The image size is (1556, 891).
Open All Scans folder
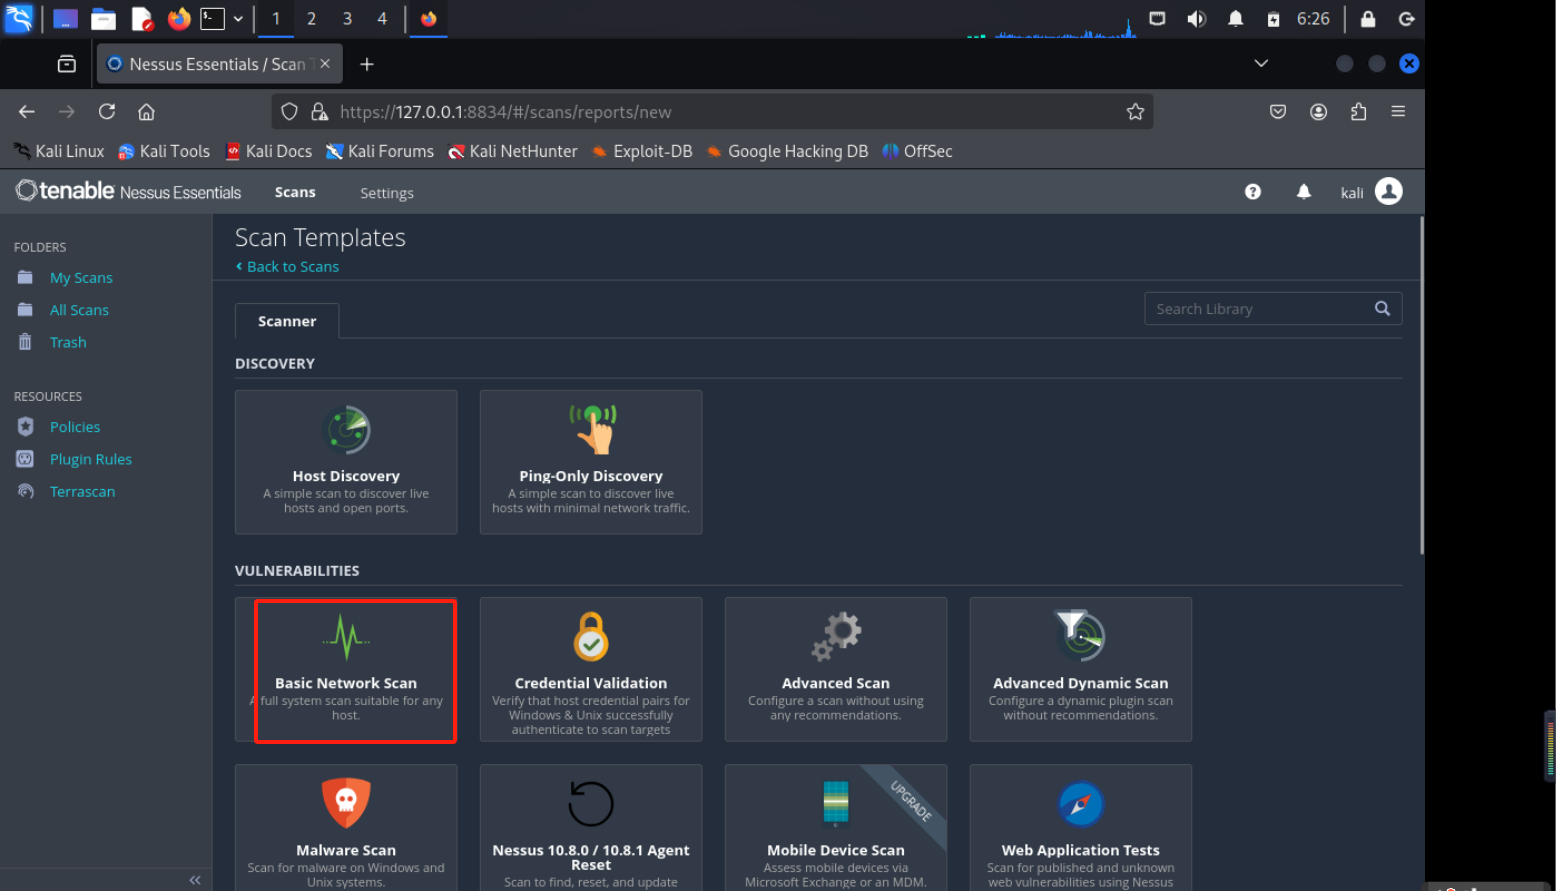[x=79, y=310]
